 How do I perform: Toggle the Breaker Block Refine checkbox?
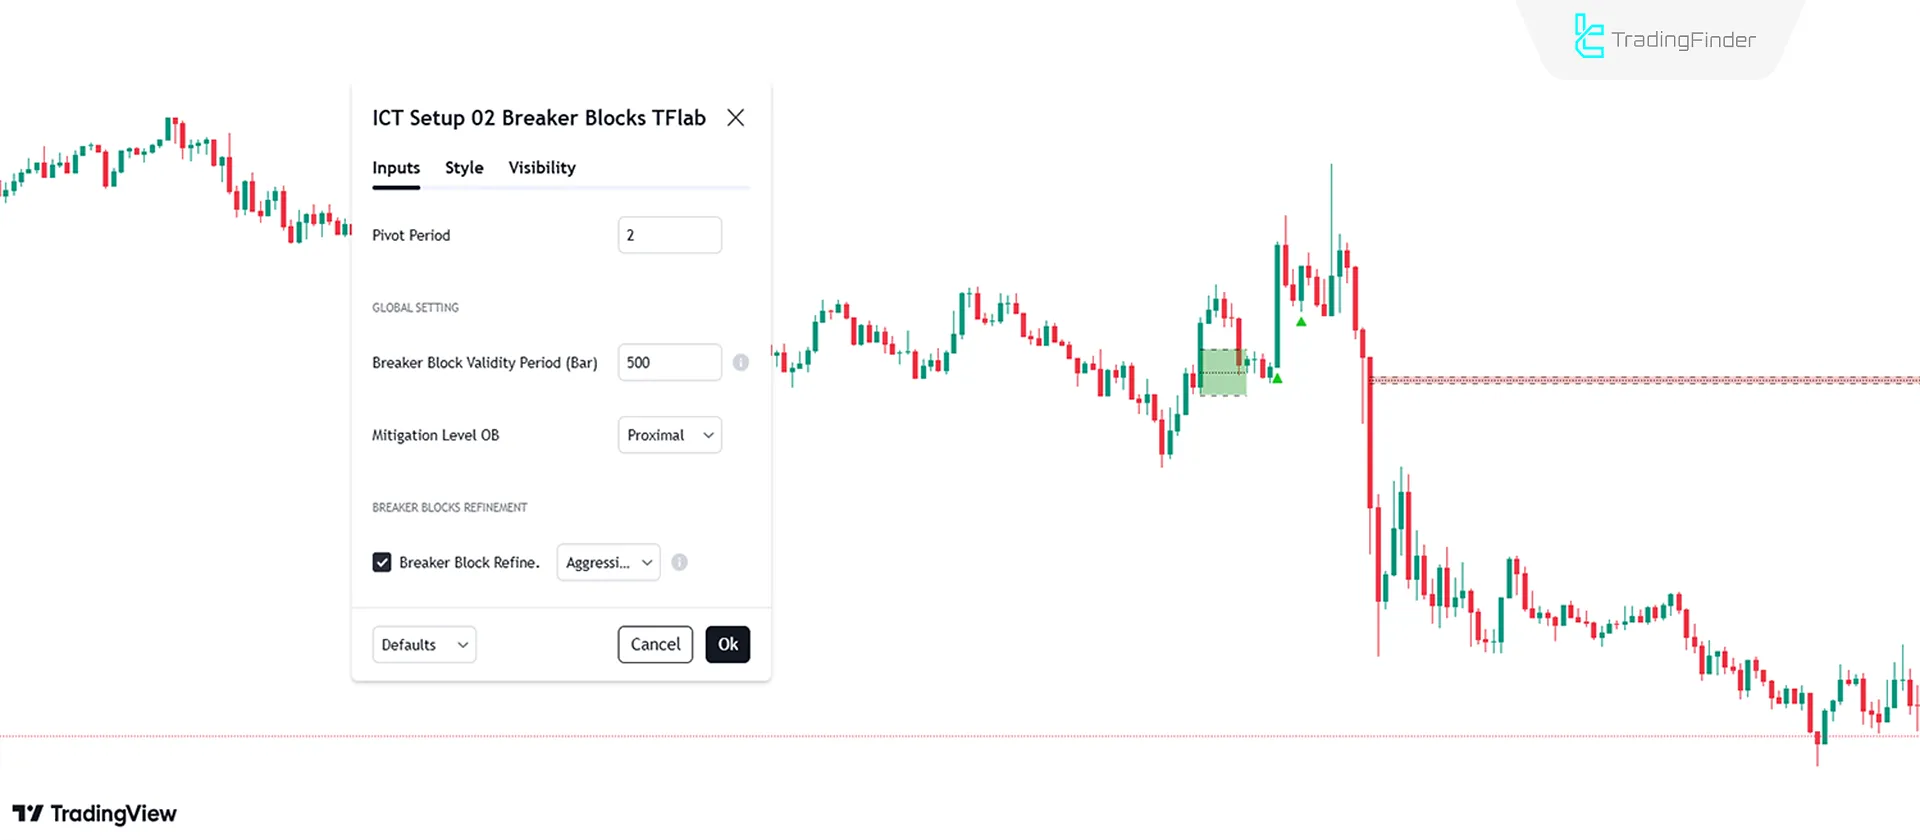[382, 562]
